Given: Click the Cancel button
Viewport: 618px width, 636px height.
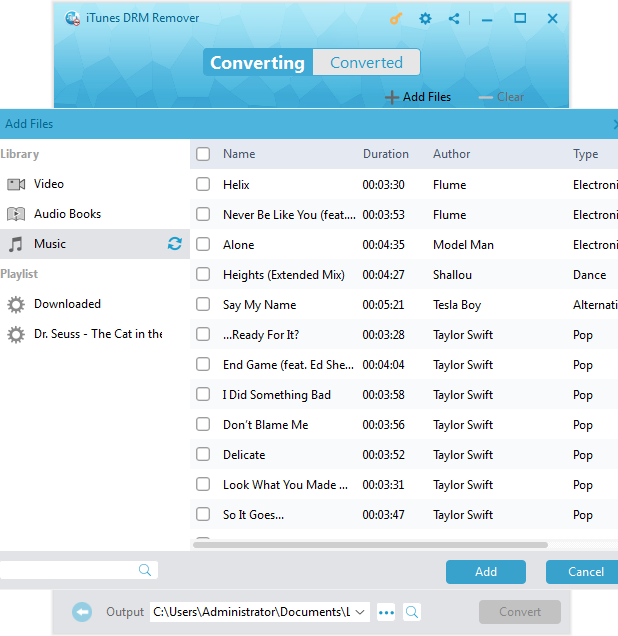Looking at the screenshot, I should tap(585, 572).
